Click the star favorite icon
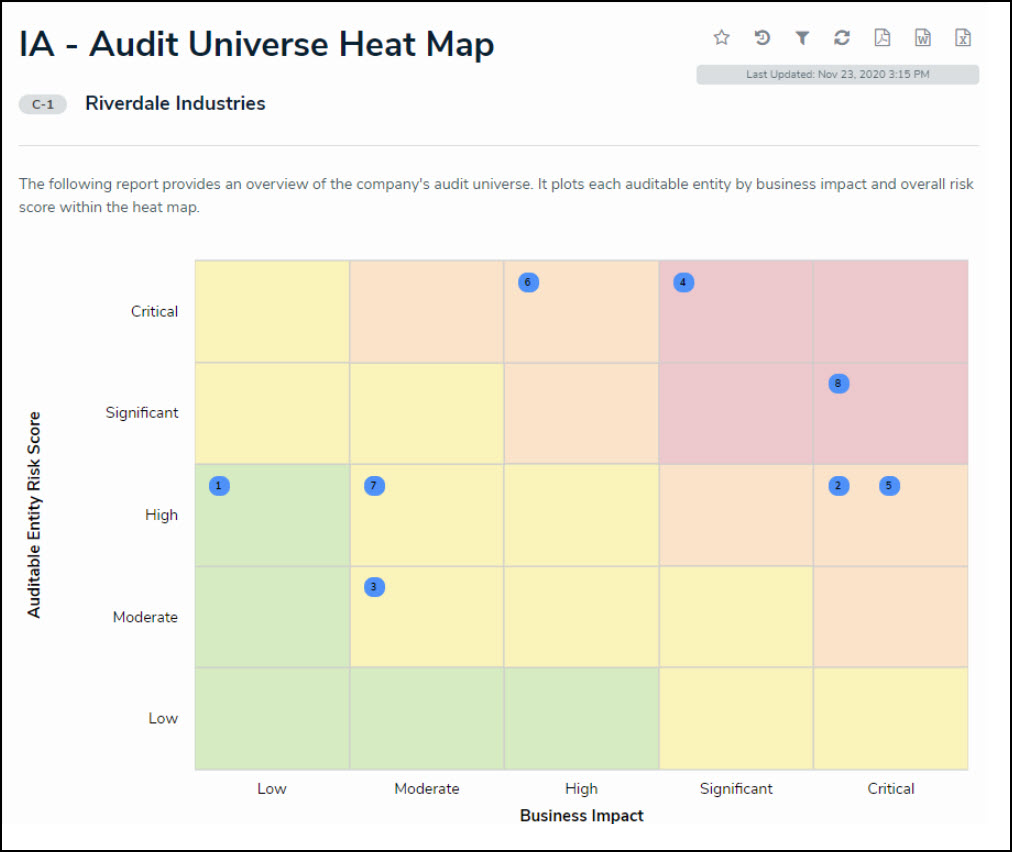The width and height of the screenshot is (1012, 852). click(x=721, y=38)
